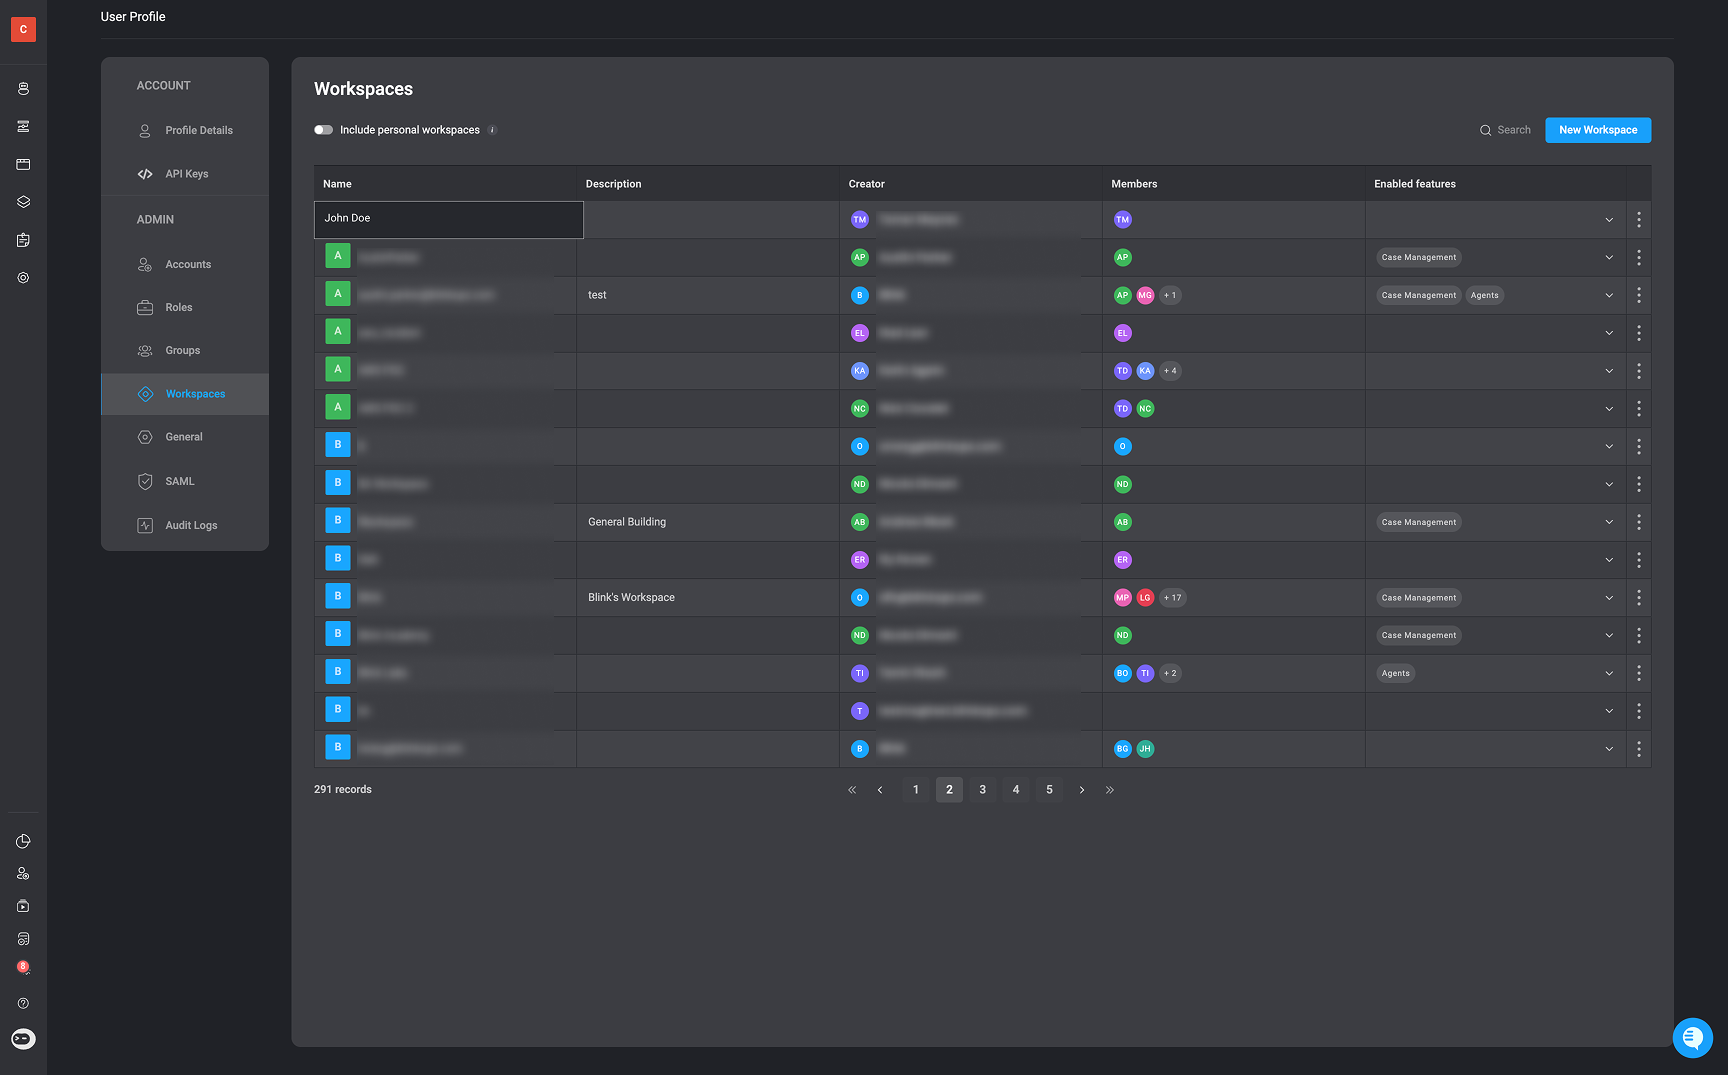Open the help question mark icon

(23, 1003)
